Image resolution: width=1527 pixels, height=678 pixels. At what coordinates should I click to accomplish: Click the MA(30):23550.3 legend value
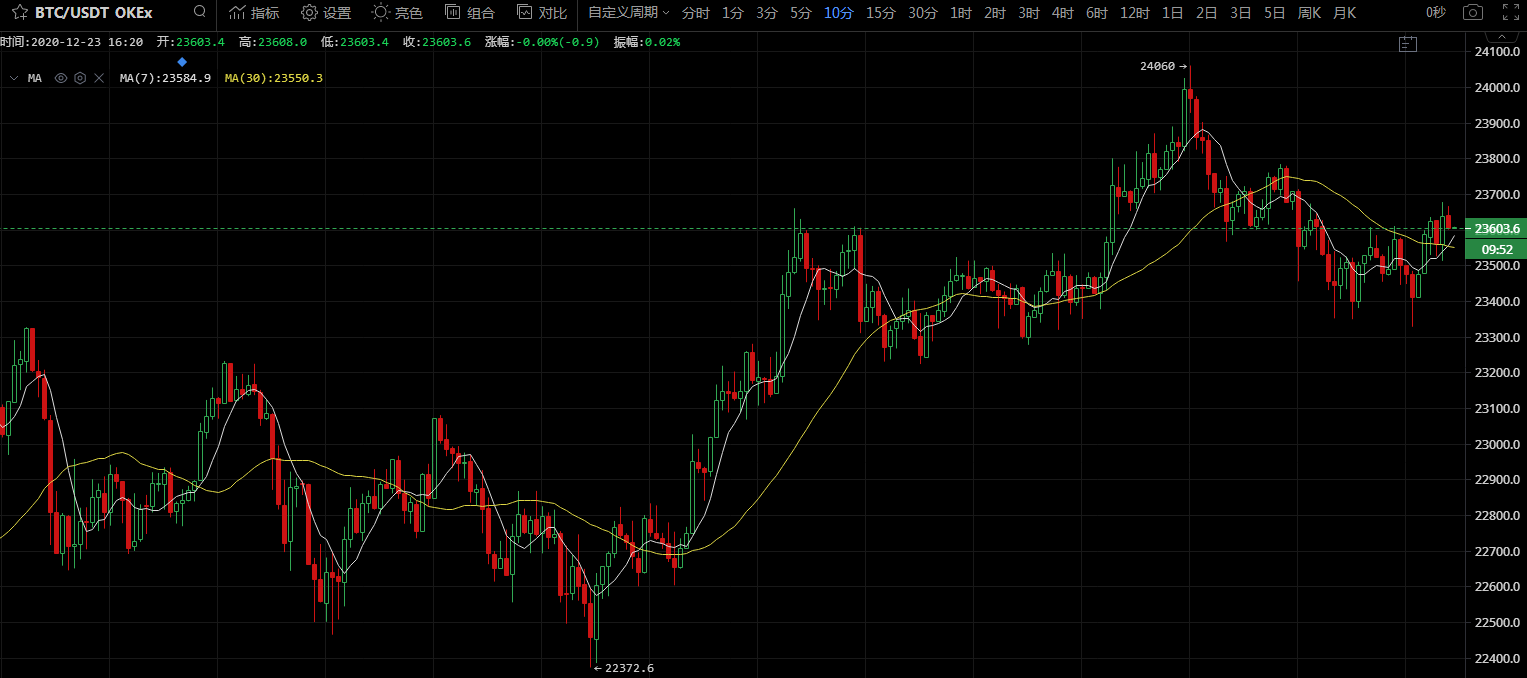pyautogui.click(x=274, y=78)
